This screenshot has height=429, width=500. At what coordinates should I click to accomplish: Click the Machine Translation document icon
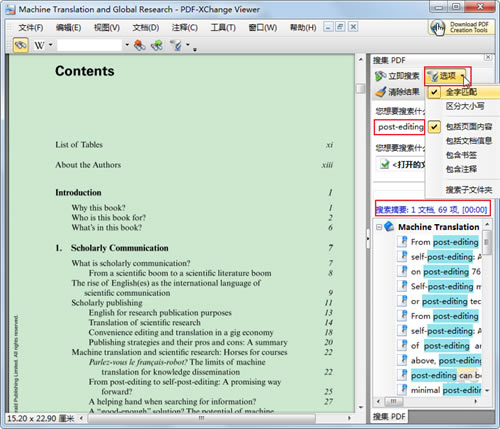point(389,227)
